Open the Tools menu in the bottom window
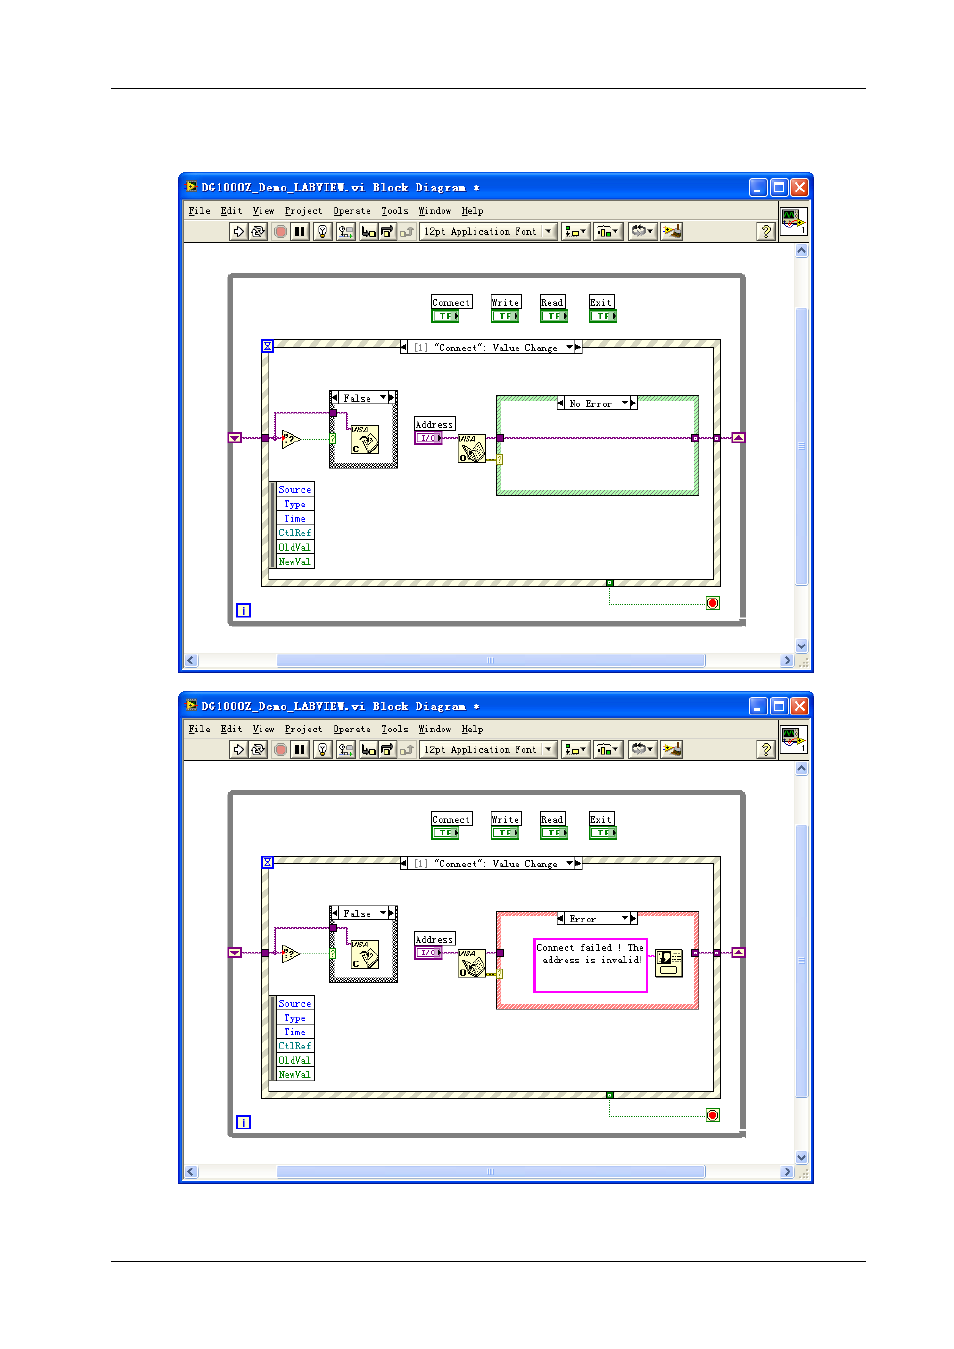 coord(394,729)
